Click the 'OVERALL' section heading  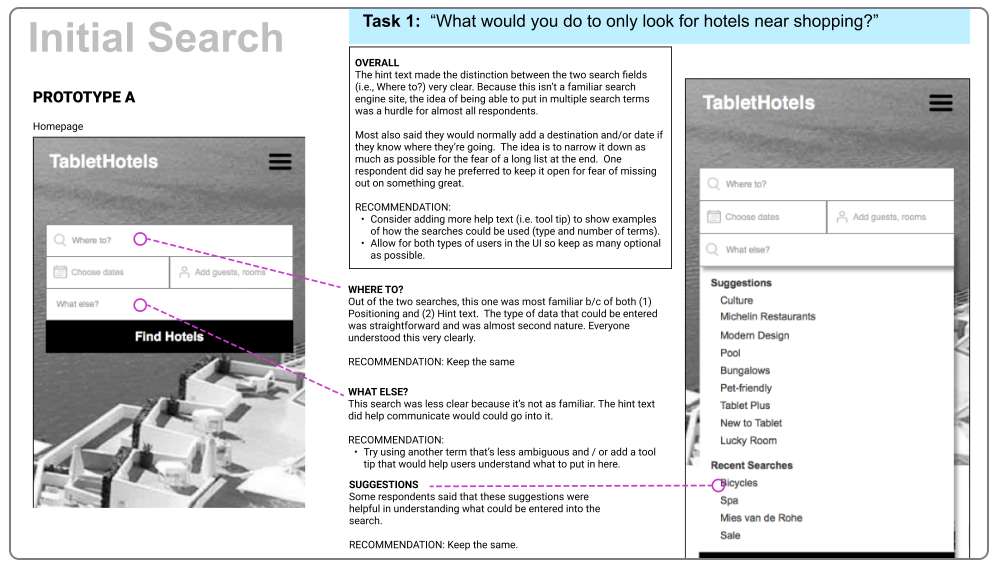click(377, 62)
